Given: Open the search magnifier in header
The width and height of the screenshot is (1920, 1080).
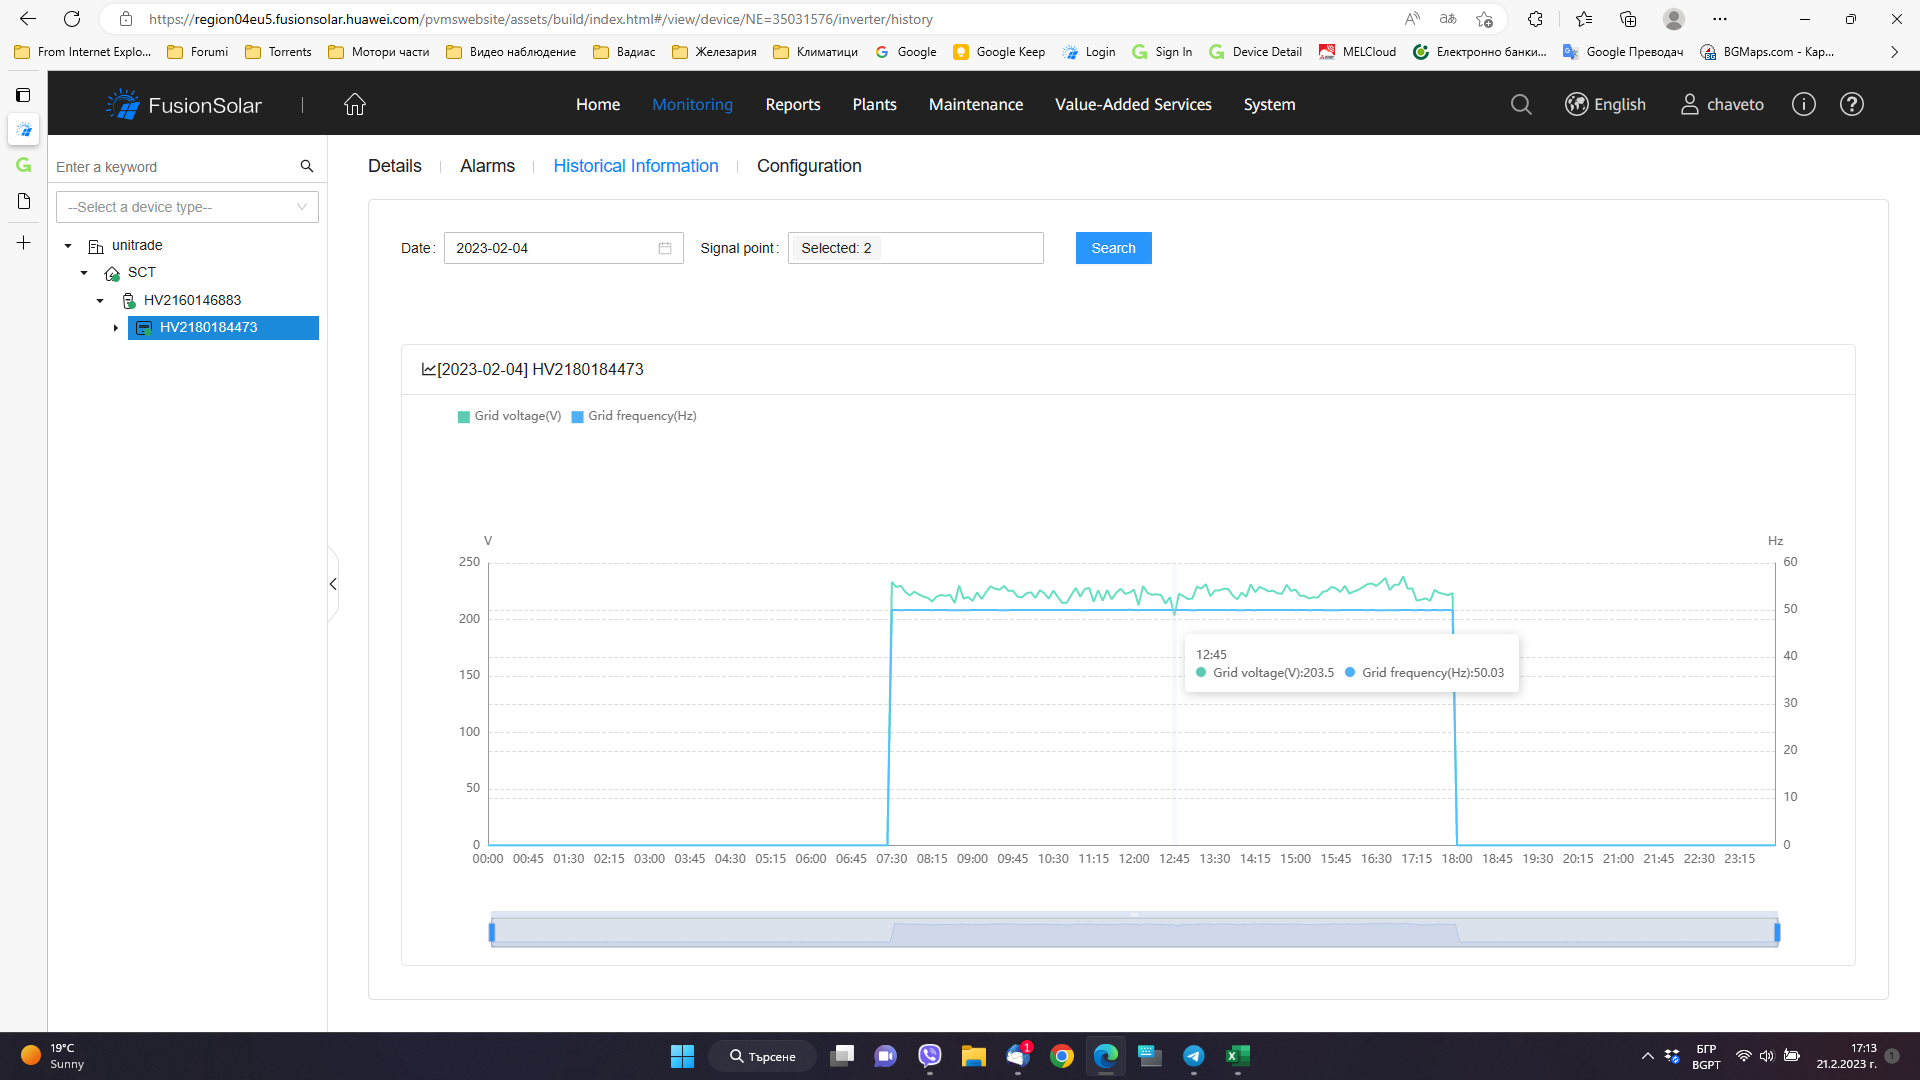Looking at the screenshot, I should coord(1520,104).
